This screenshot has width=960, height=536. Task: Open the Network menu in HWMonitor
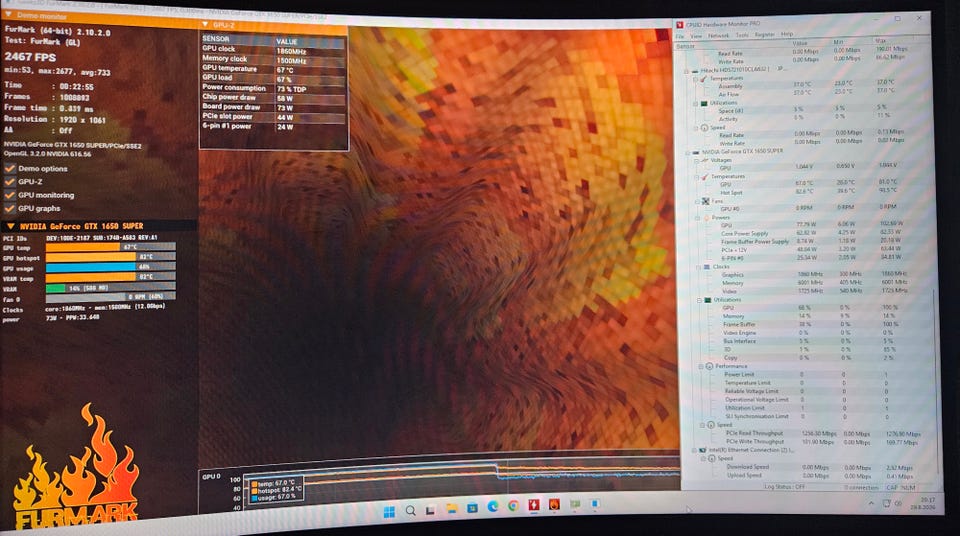(719, 36)
